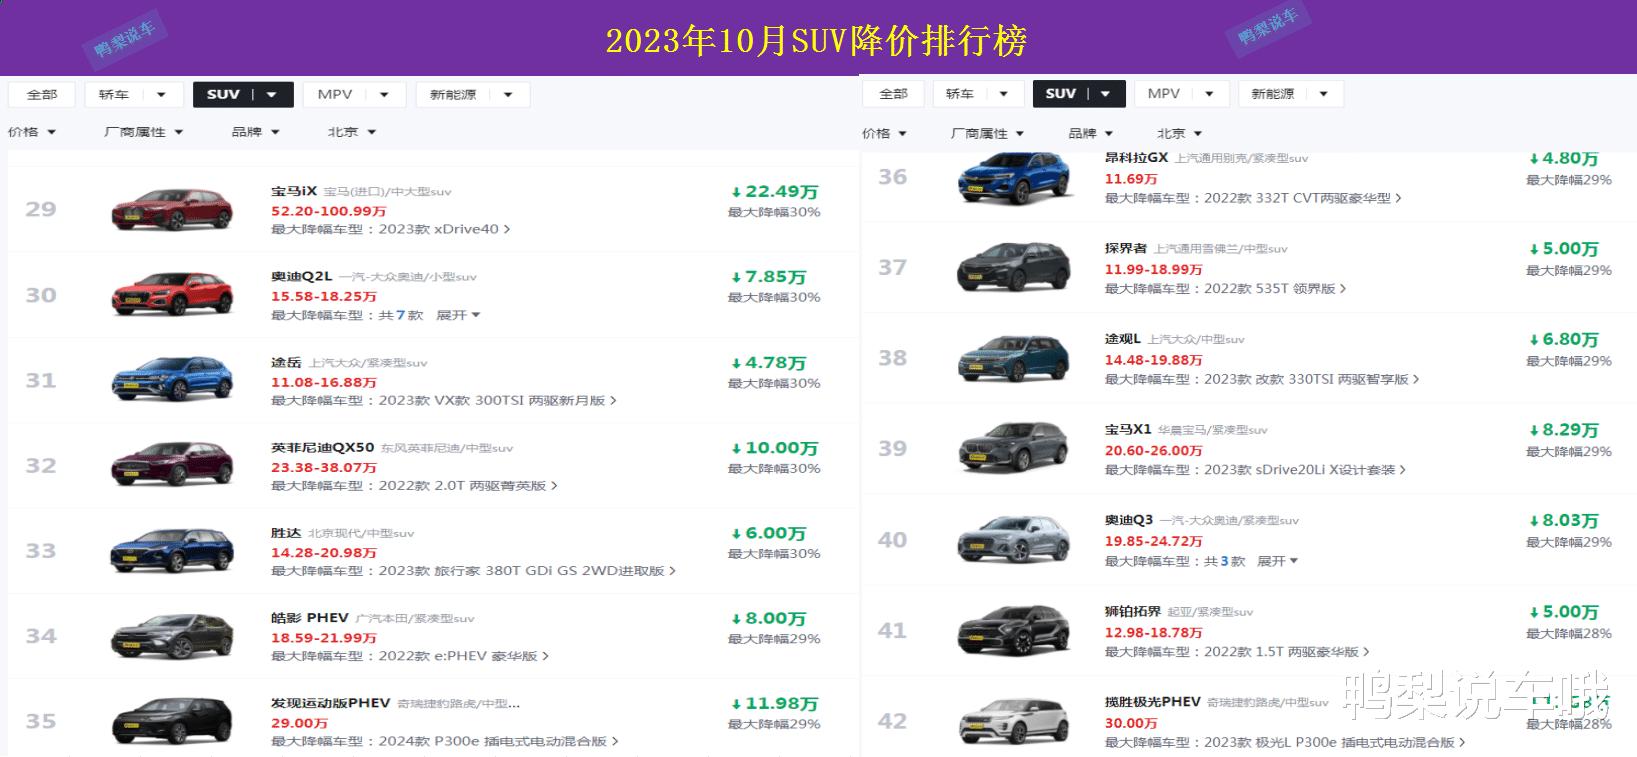This screenshot has width=1637, height=757.
Task: Open the 轿车 dropdown in right panel
Action: [978, 94]
